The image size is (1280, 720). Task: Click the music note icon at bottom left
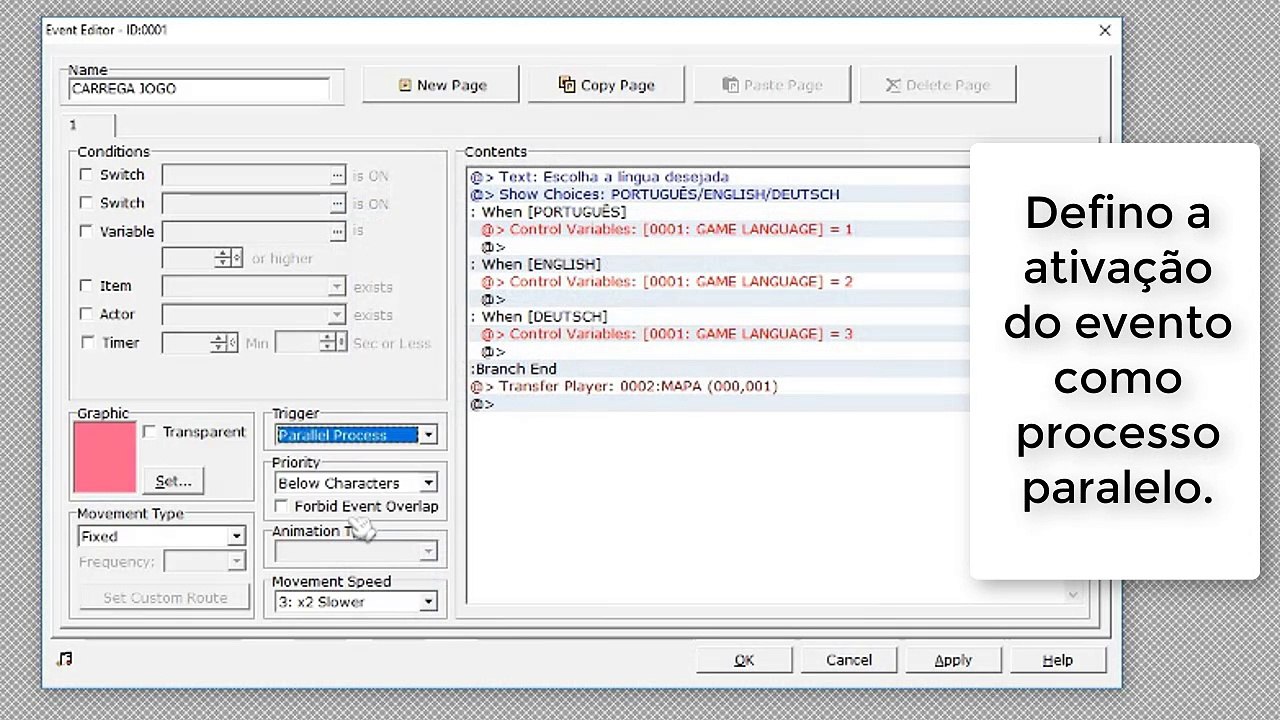pyautogui.click(x=65, y=659)
